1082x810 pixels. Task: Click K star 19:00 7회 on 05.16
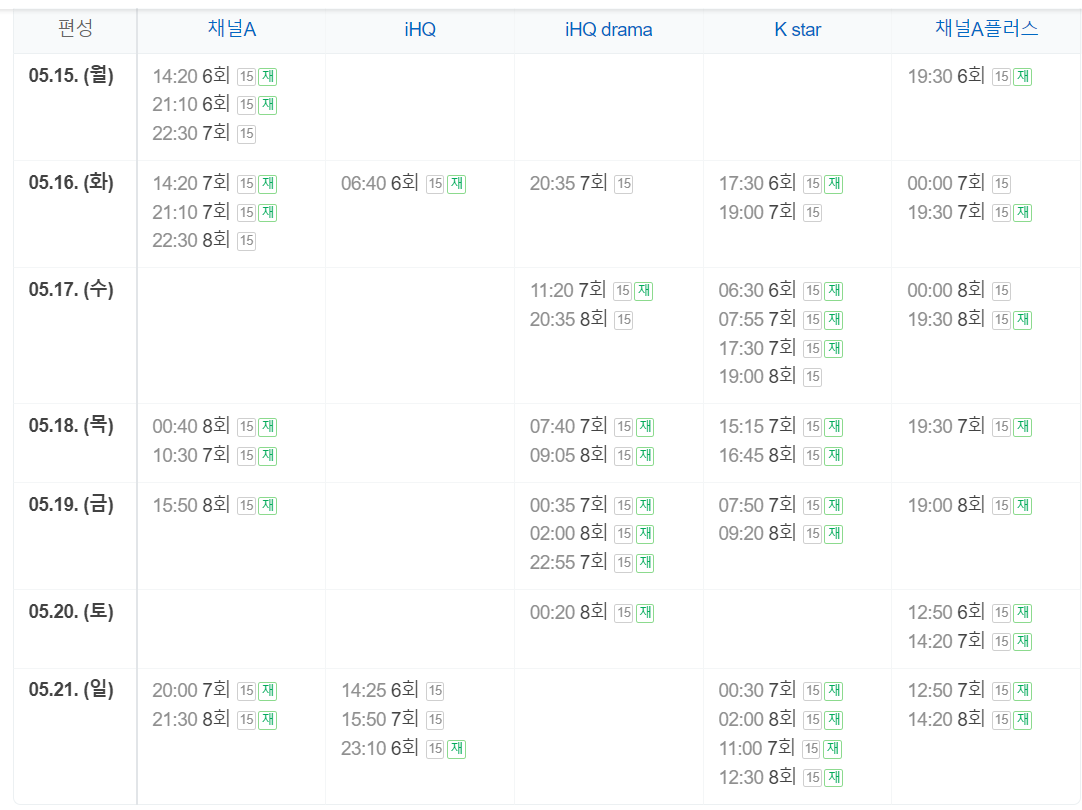[x=757, y=212]
